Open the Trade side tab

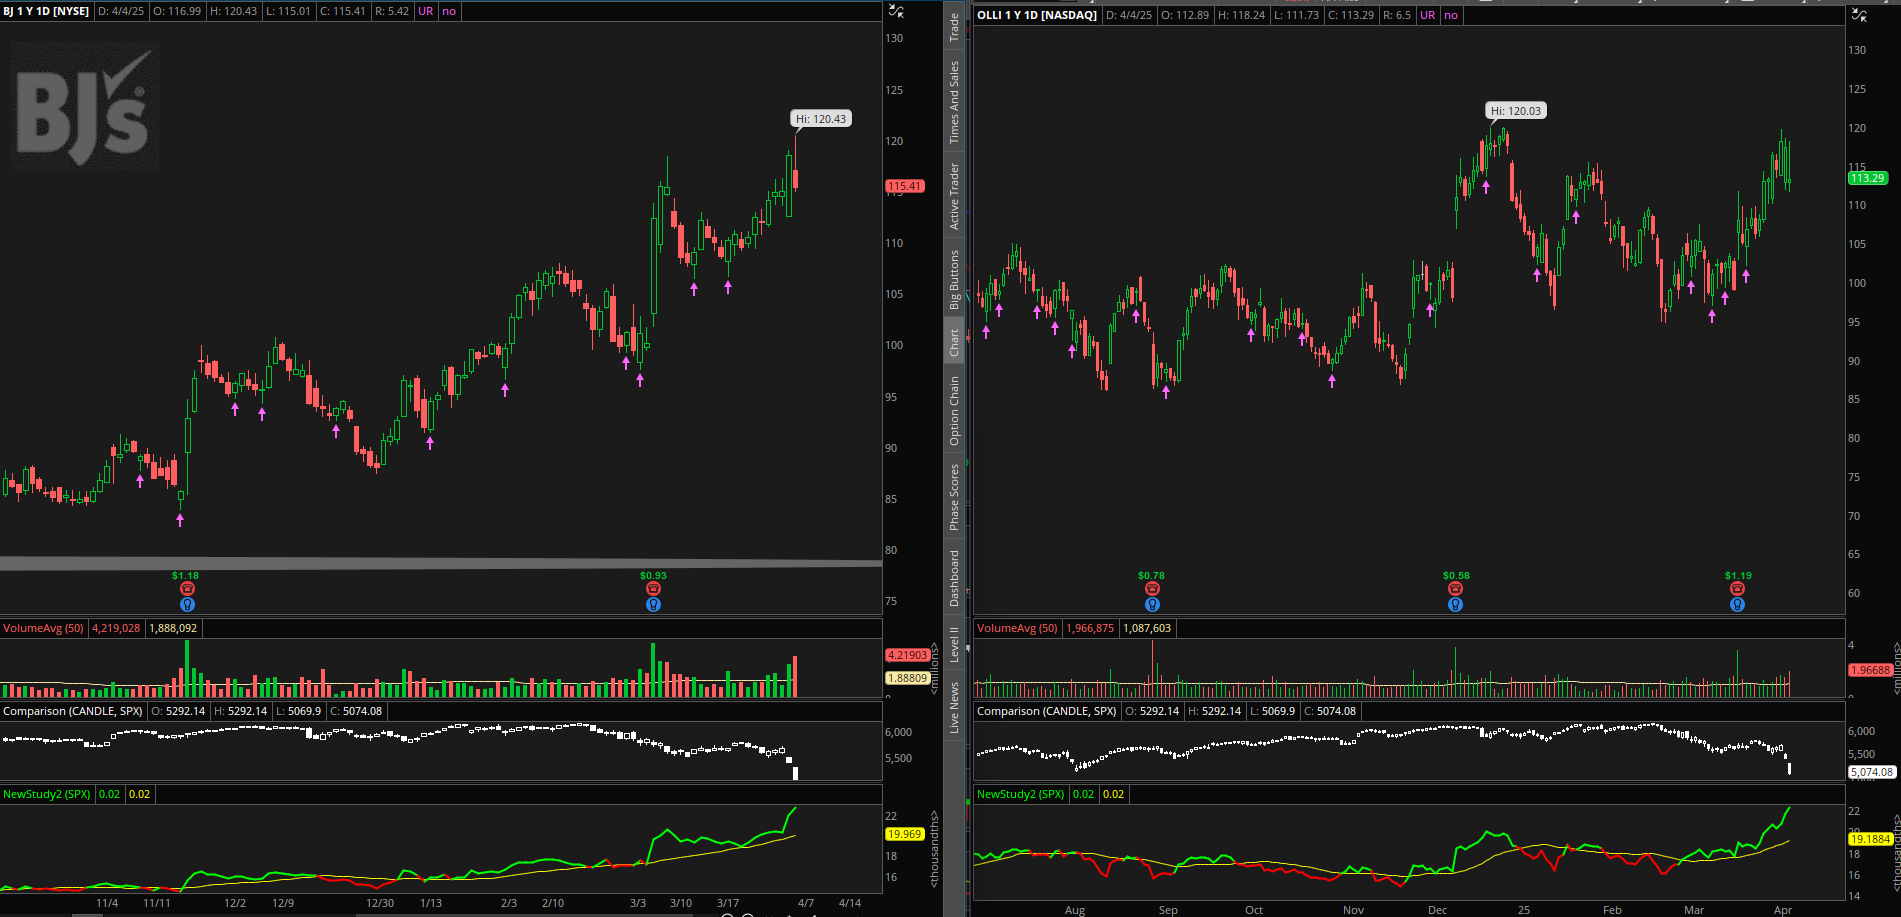pyautogui.click(x=954, y=26)
